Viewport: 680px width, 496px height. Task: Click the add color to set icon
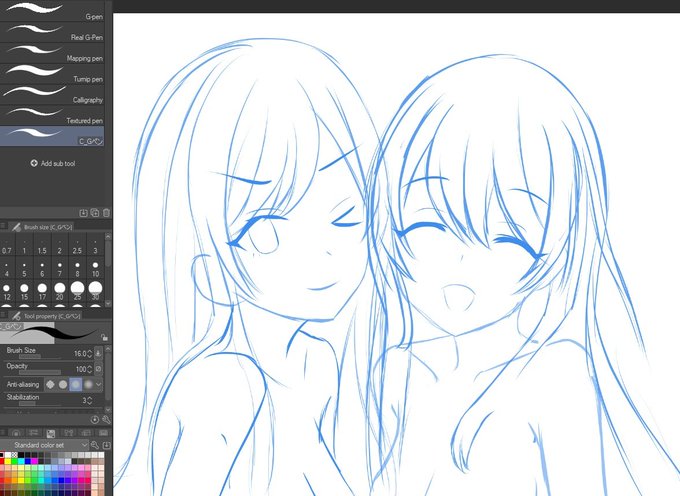tap(106, 445)
